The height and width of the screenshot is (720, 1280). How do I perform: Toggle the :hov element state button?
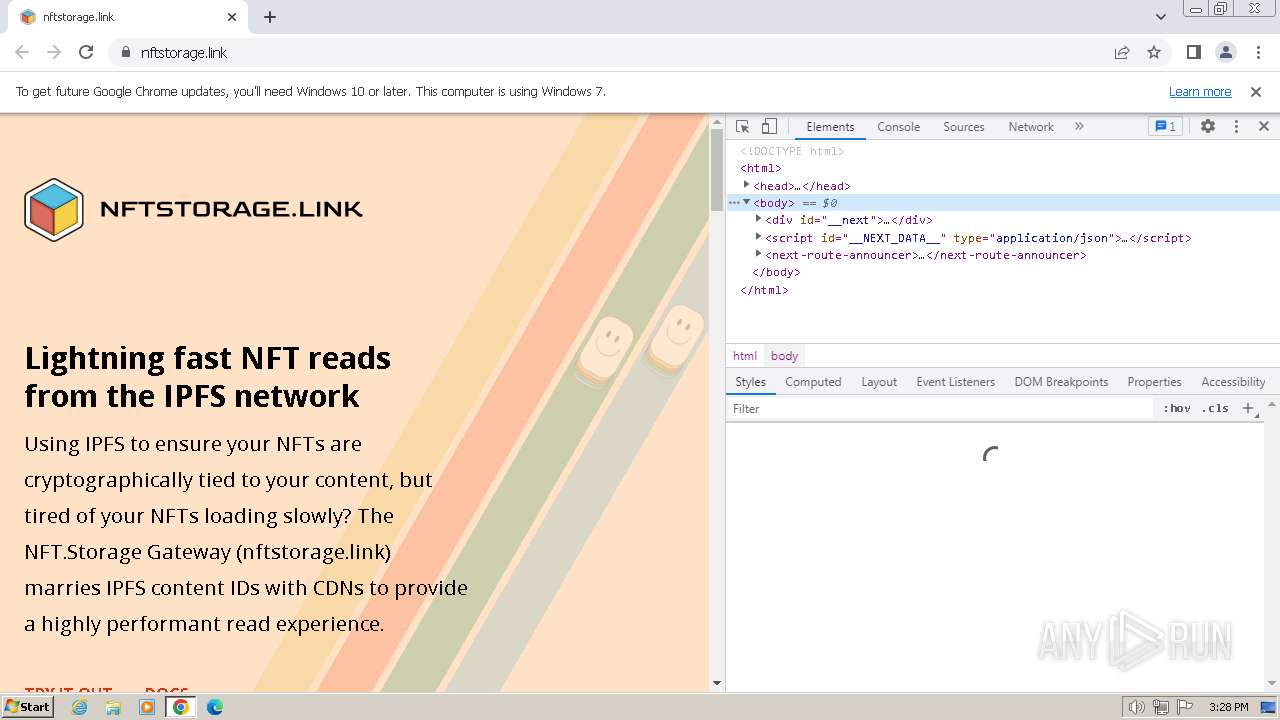[x=1176, y=408]
